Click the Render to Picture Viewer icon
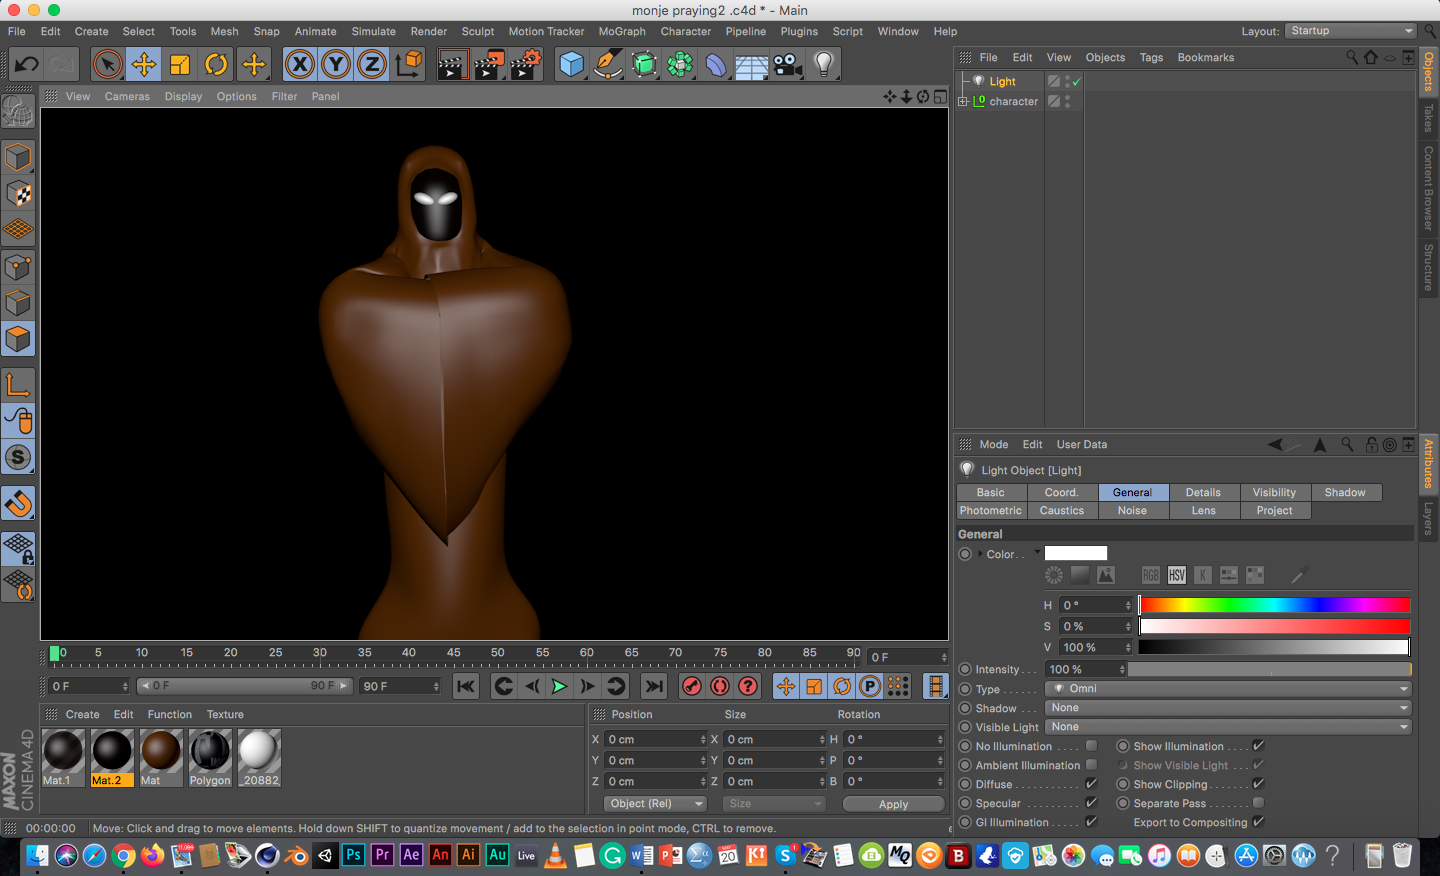1440x876 pixels. [x=489, y=65]
